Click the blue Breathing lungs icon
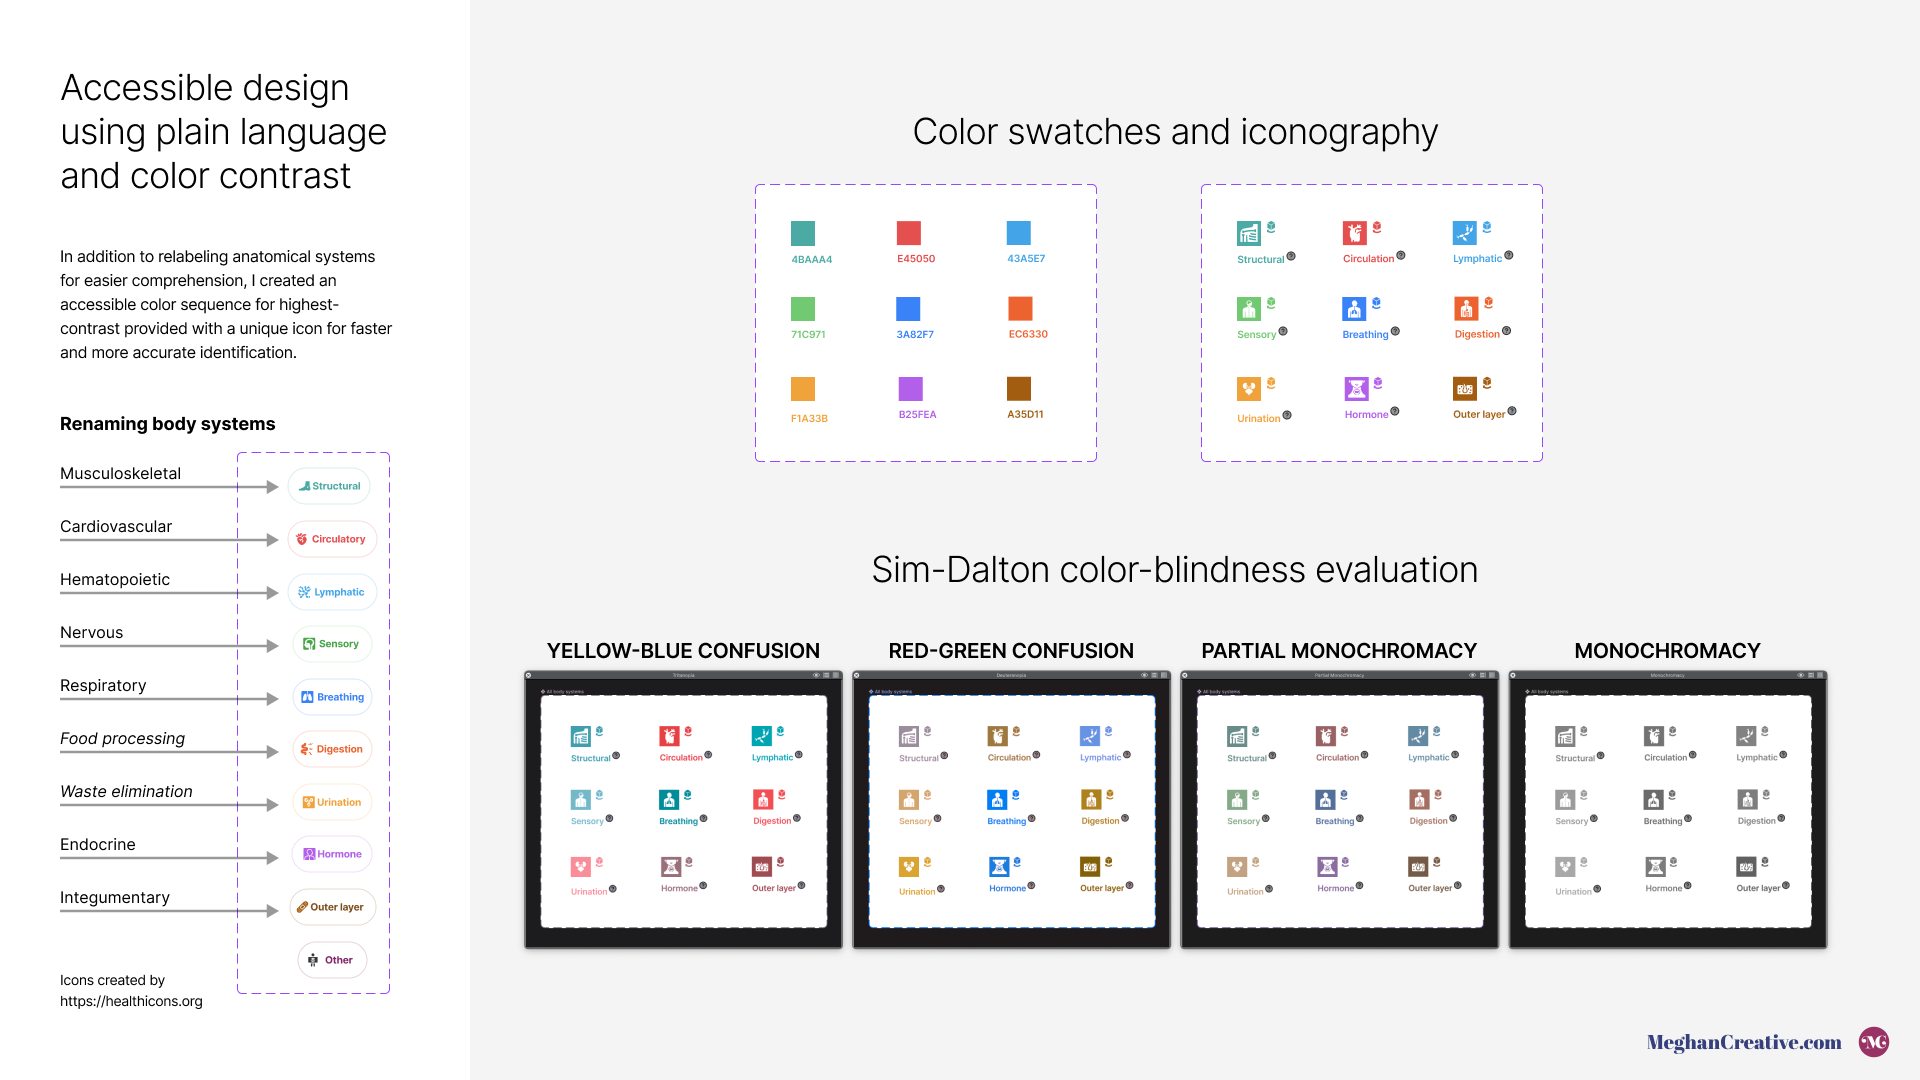This screenshot has height=1080, width=1920. 1354,309
